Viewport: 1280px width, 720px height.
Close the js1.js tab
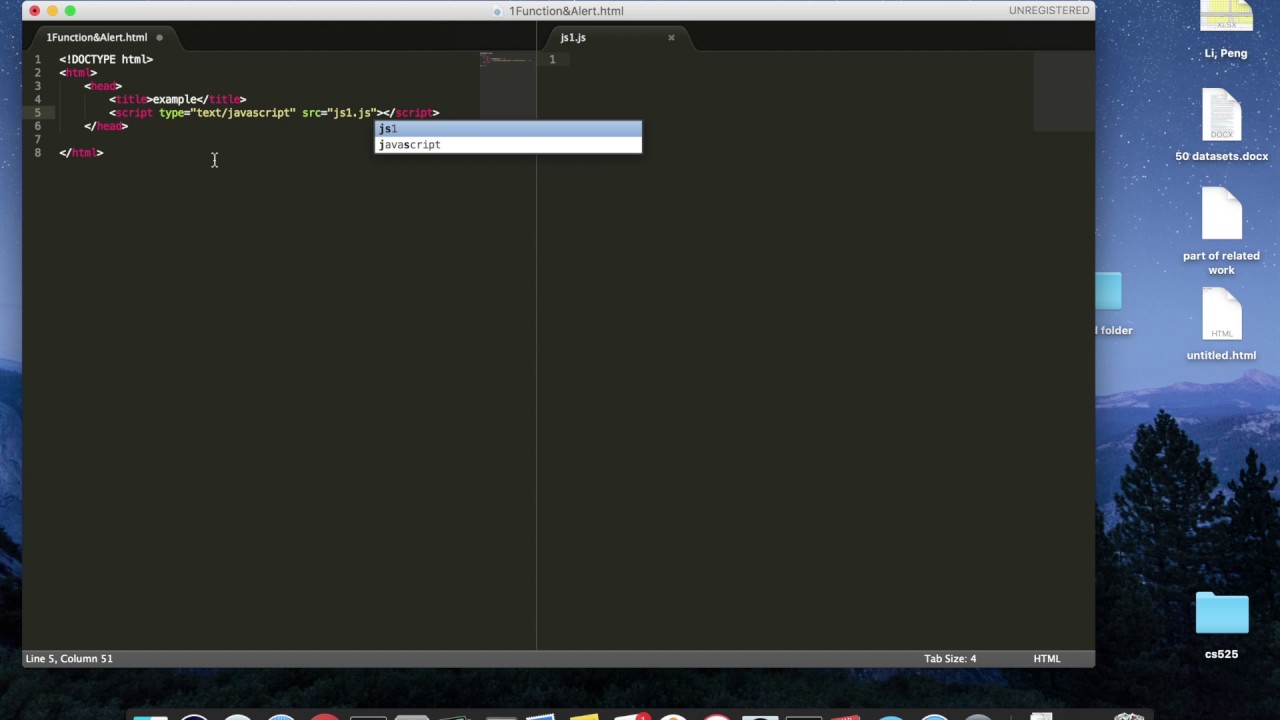[x=671, y=38]
